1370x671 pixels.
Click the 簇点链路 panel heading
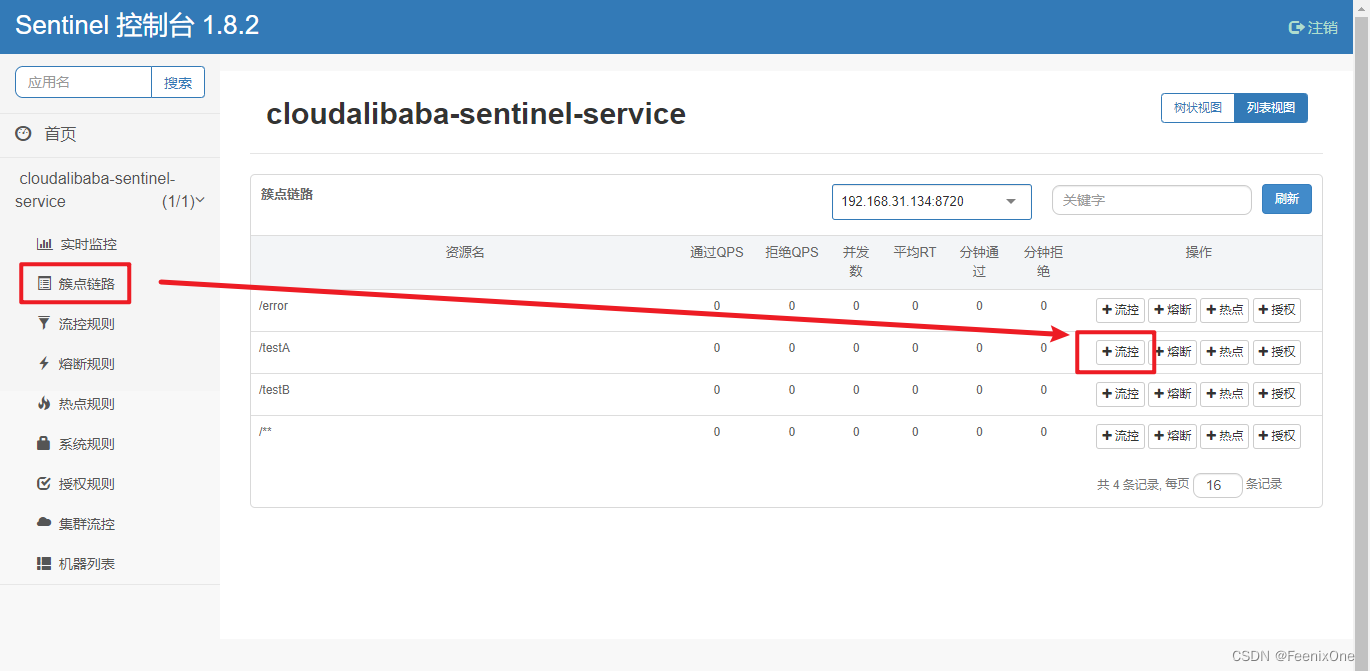[287, 194]
